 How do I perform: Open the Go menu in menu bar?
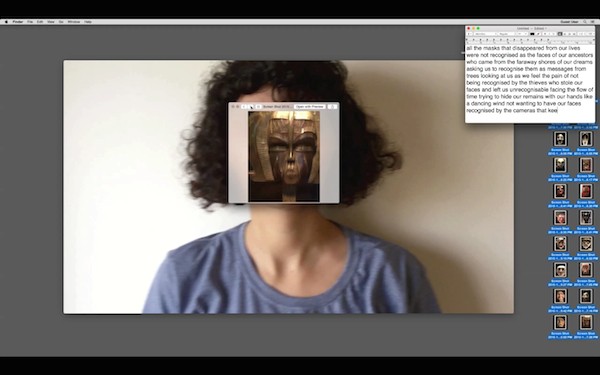61,22
